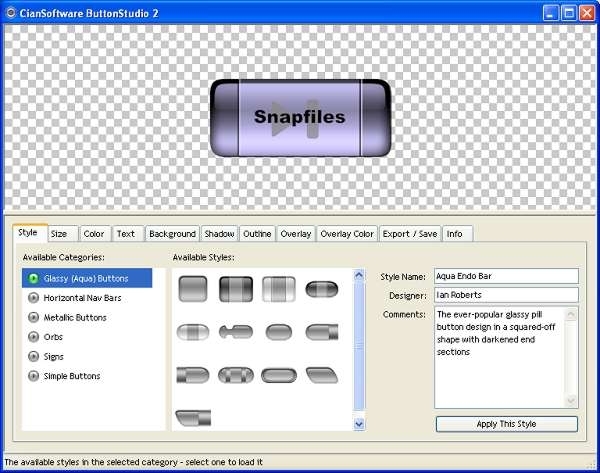The image size is (600, 473).
Task: Select the plain square glassy style thumbnail
Action: (x=193, y=289)
